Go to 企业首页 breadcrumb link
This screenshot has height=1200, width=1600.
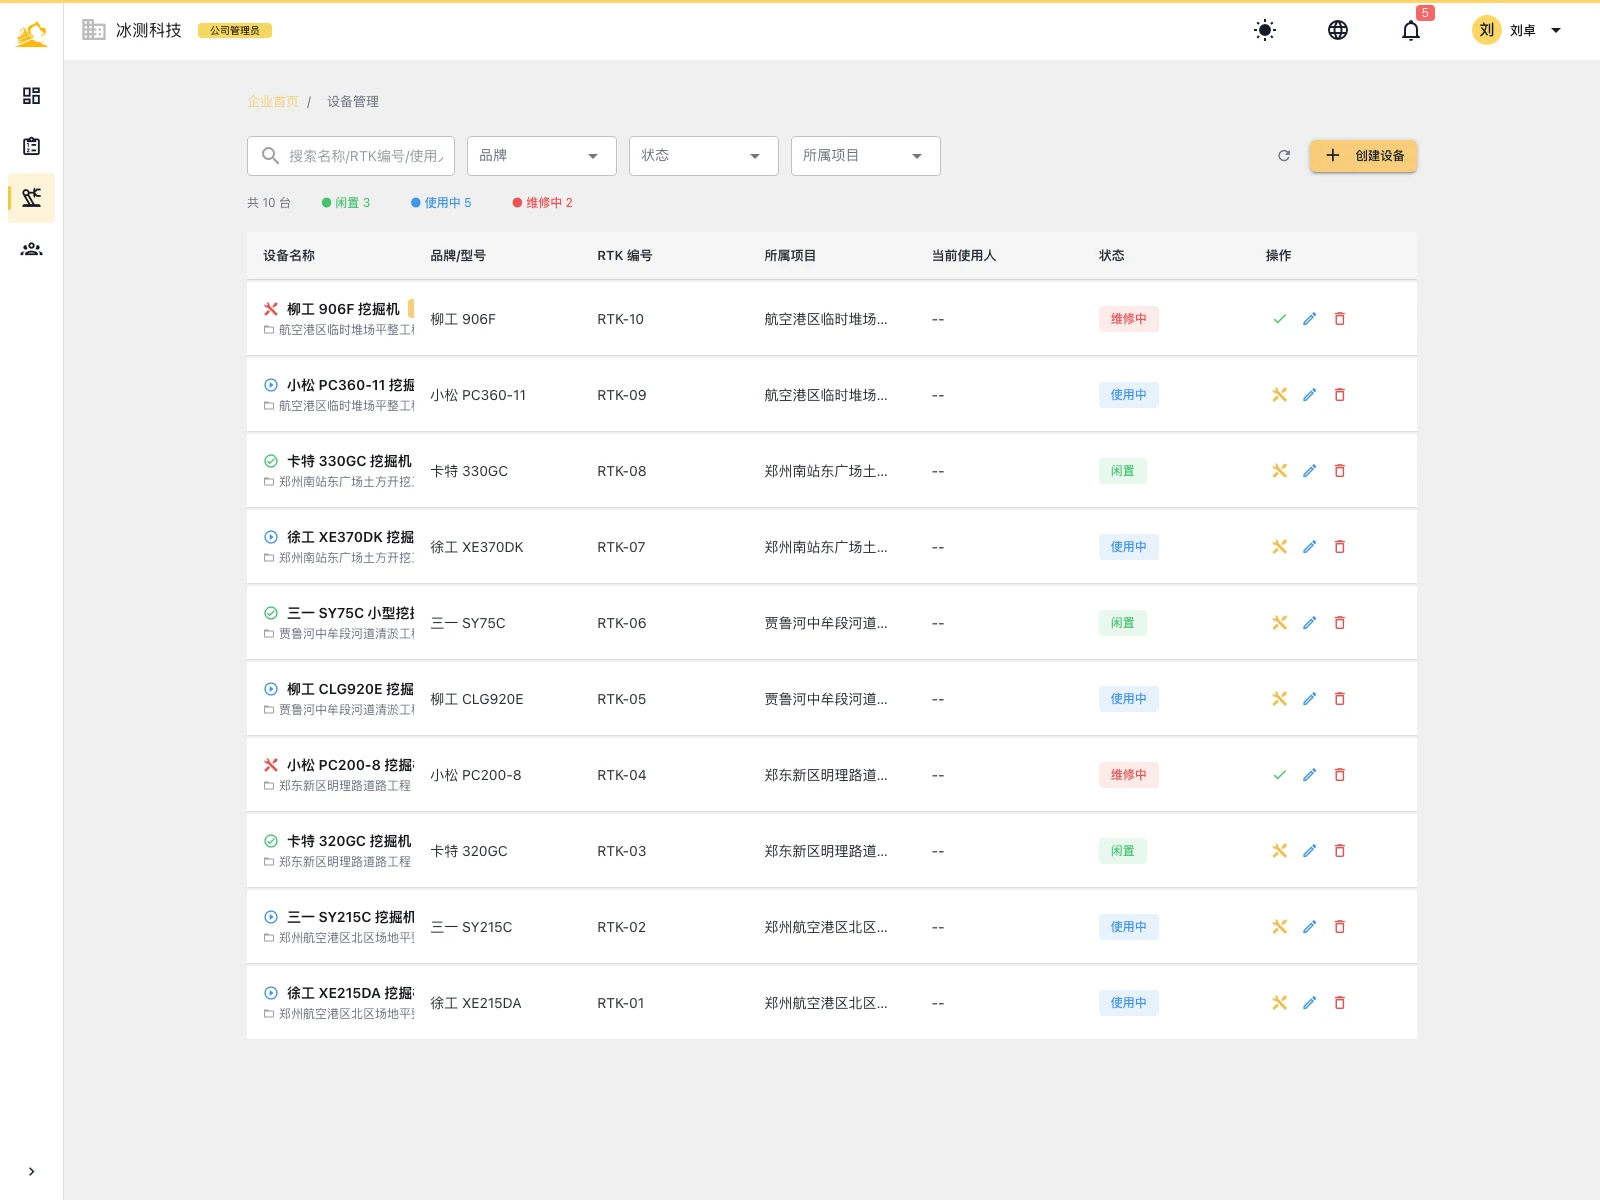tap(273, 102)
